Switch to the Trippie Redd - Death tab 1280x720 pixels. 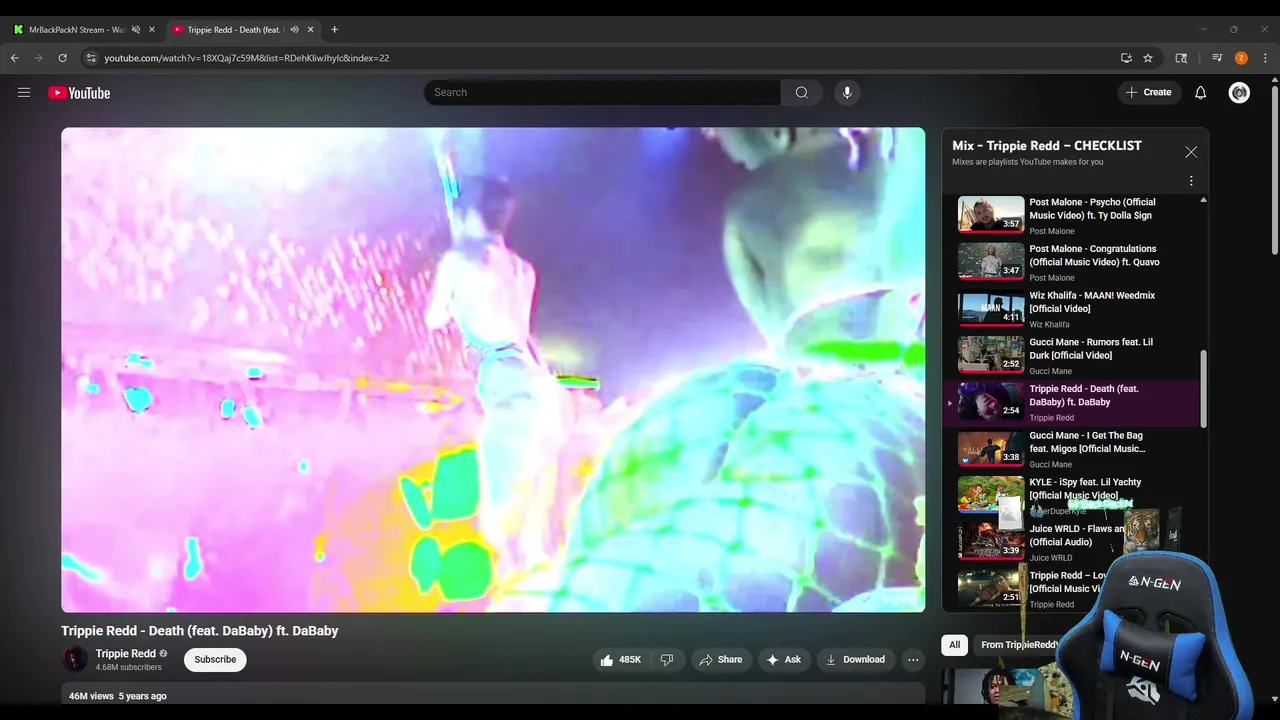pyautogui.click(x=235, y=30)
